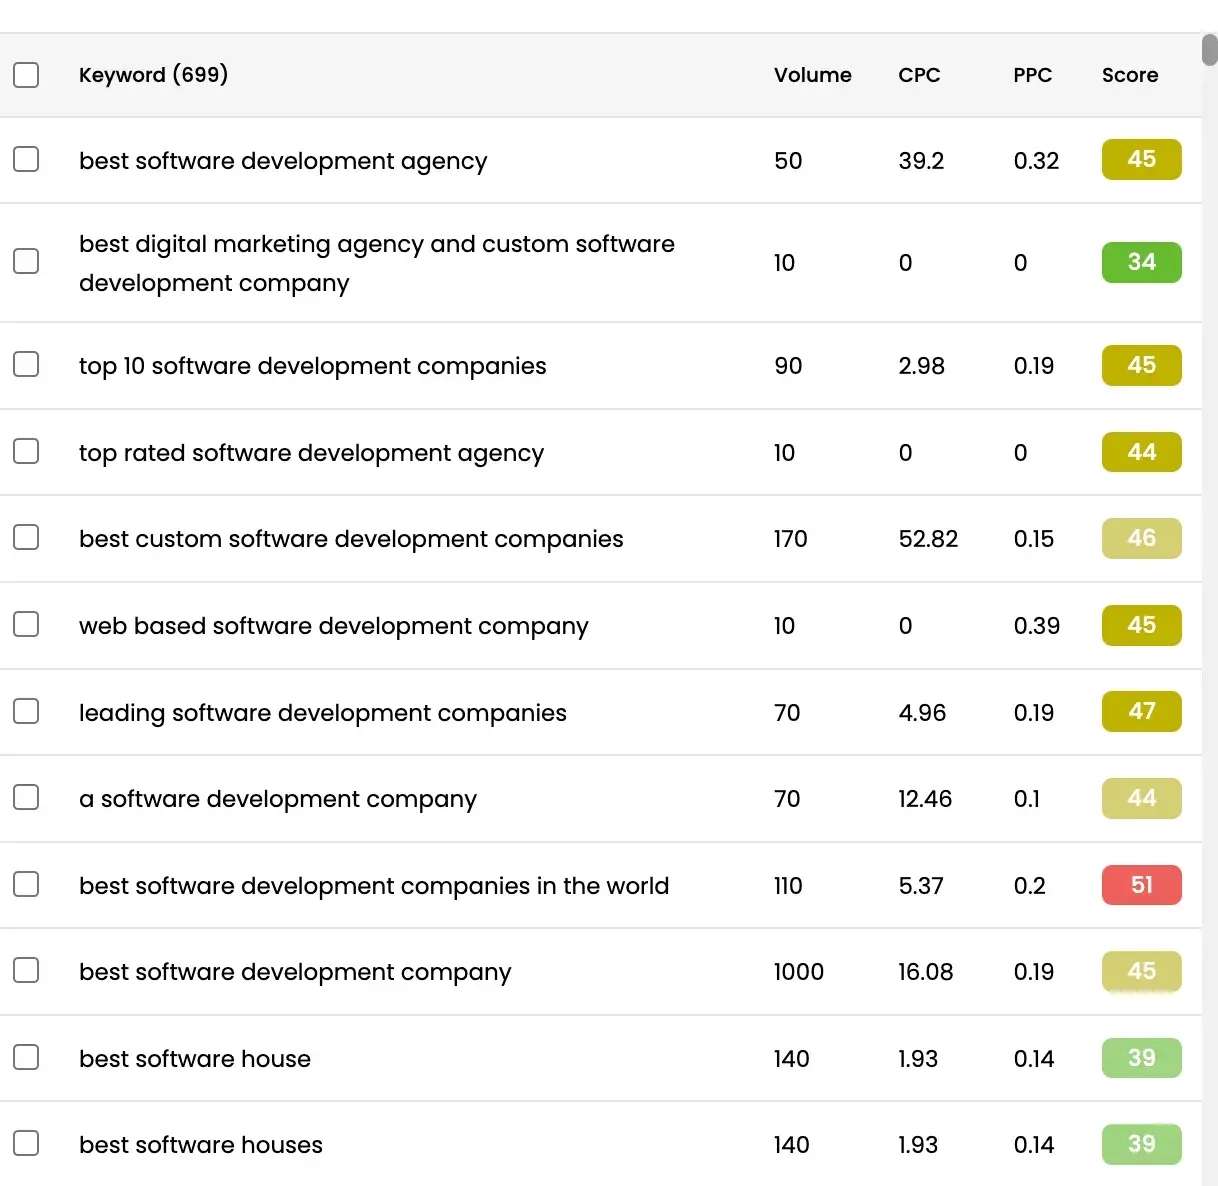1218x1186 pixels.
Task: Click the CPC column header
Action: (x=919, y=75)
